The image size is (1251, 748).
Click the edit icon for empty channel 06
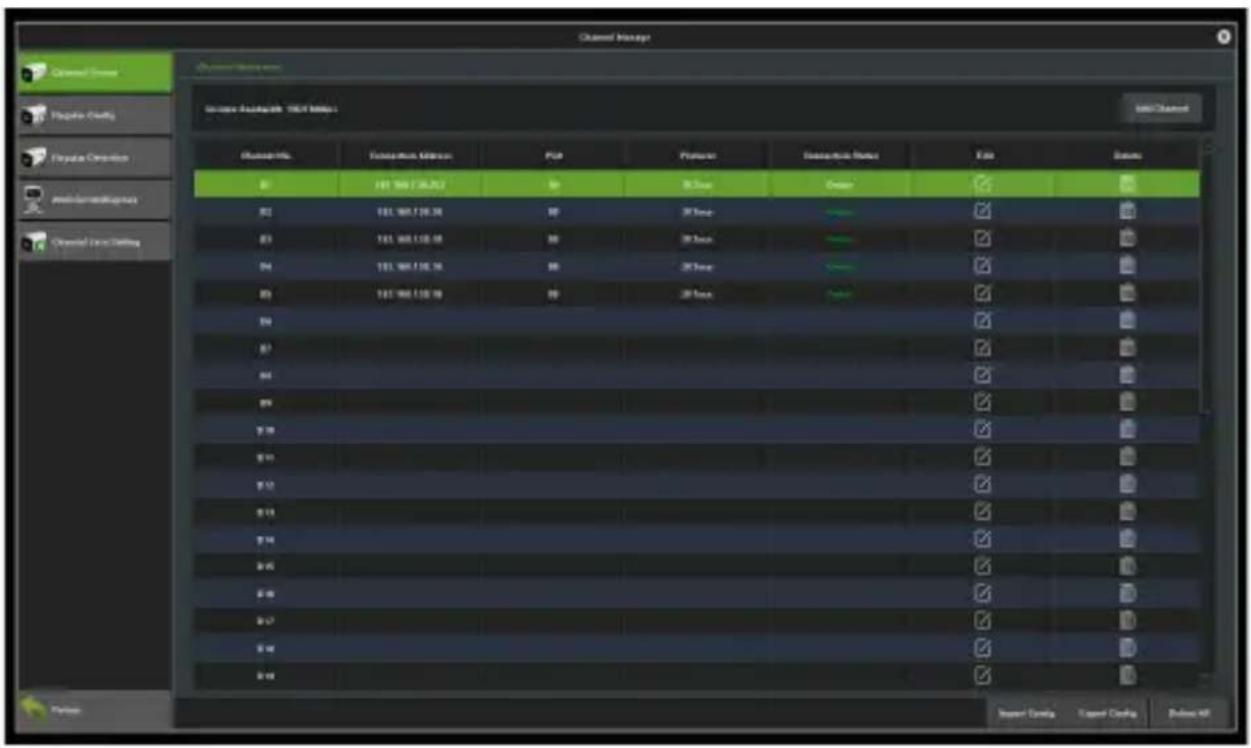pyautogui.click(x=981, y=321)
